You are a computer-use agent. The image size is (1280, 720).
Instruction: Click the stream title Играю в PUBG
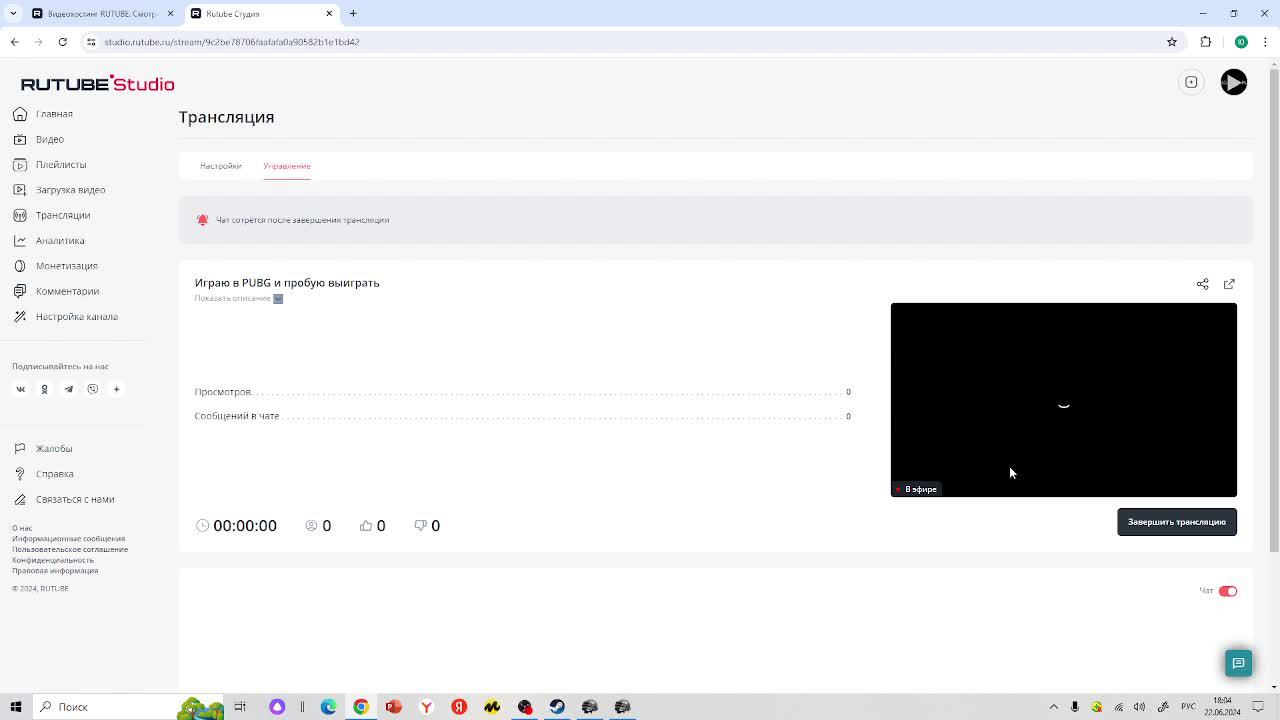pyautogui.click(x=287, y=283)
